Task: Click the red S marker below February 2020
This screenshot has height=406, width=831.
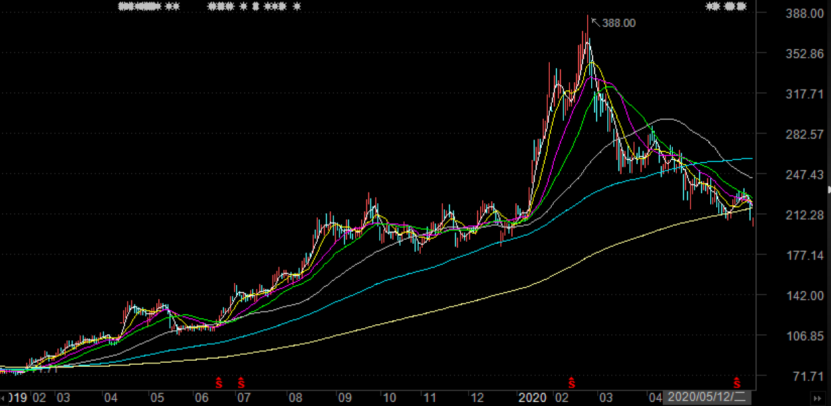Action: coord(572,382)
